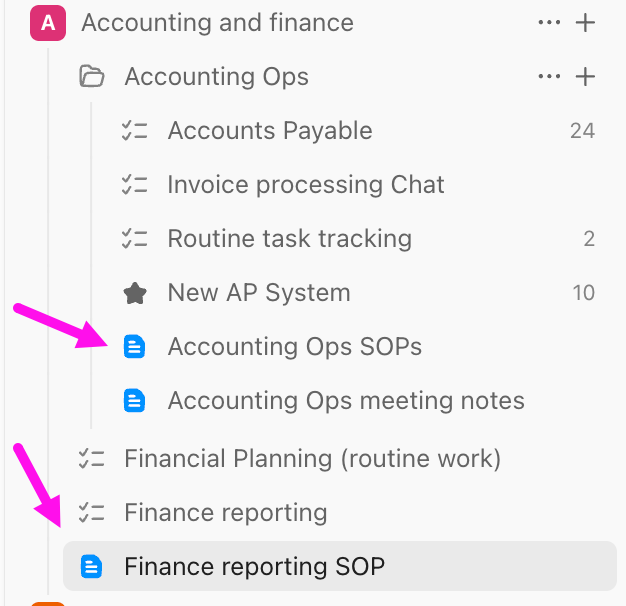Click the Accounting Ops folder icon
Image resolution: width=626 pixels, height=606 pixels.
coord(92,76)
